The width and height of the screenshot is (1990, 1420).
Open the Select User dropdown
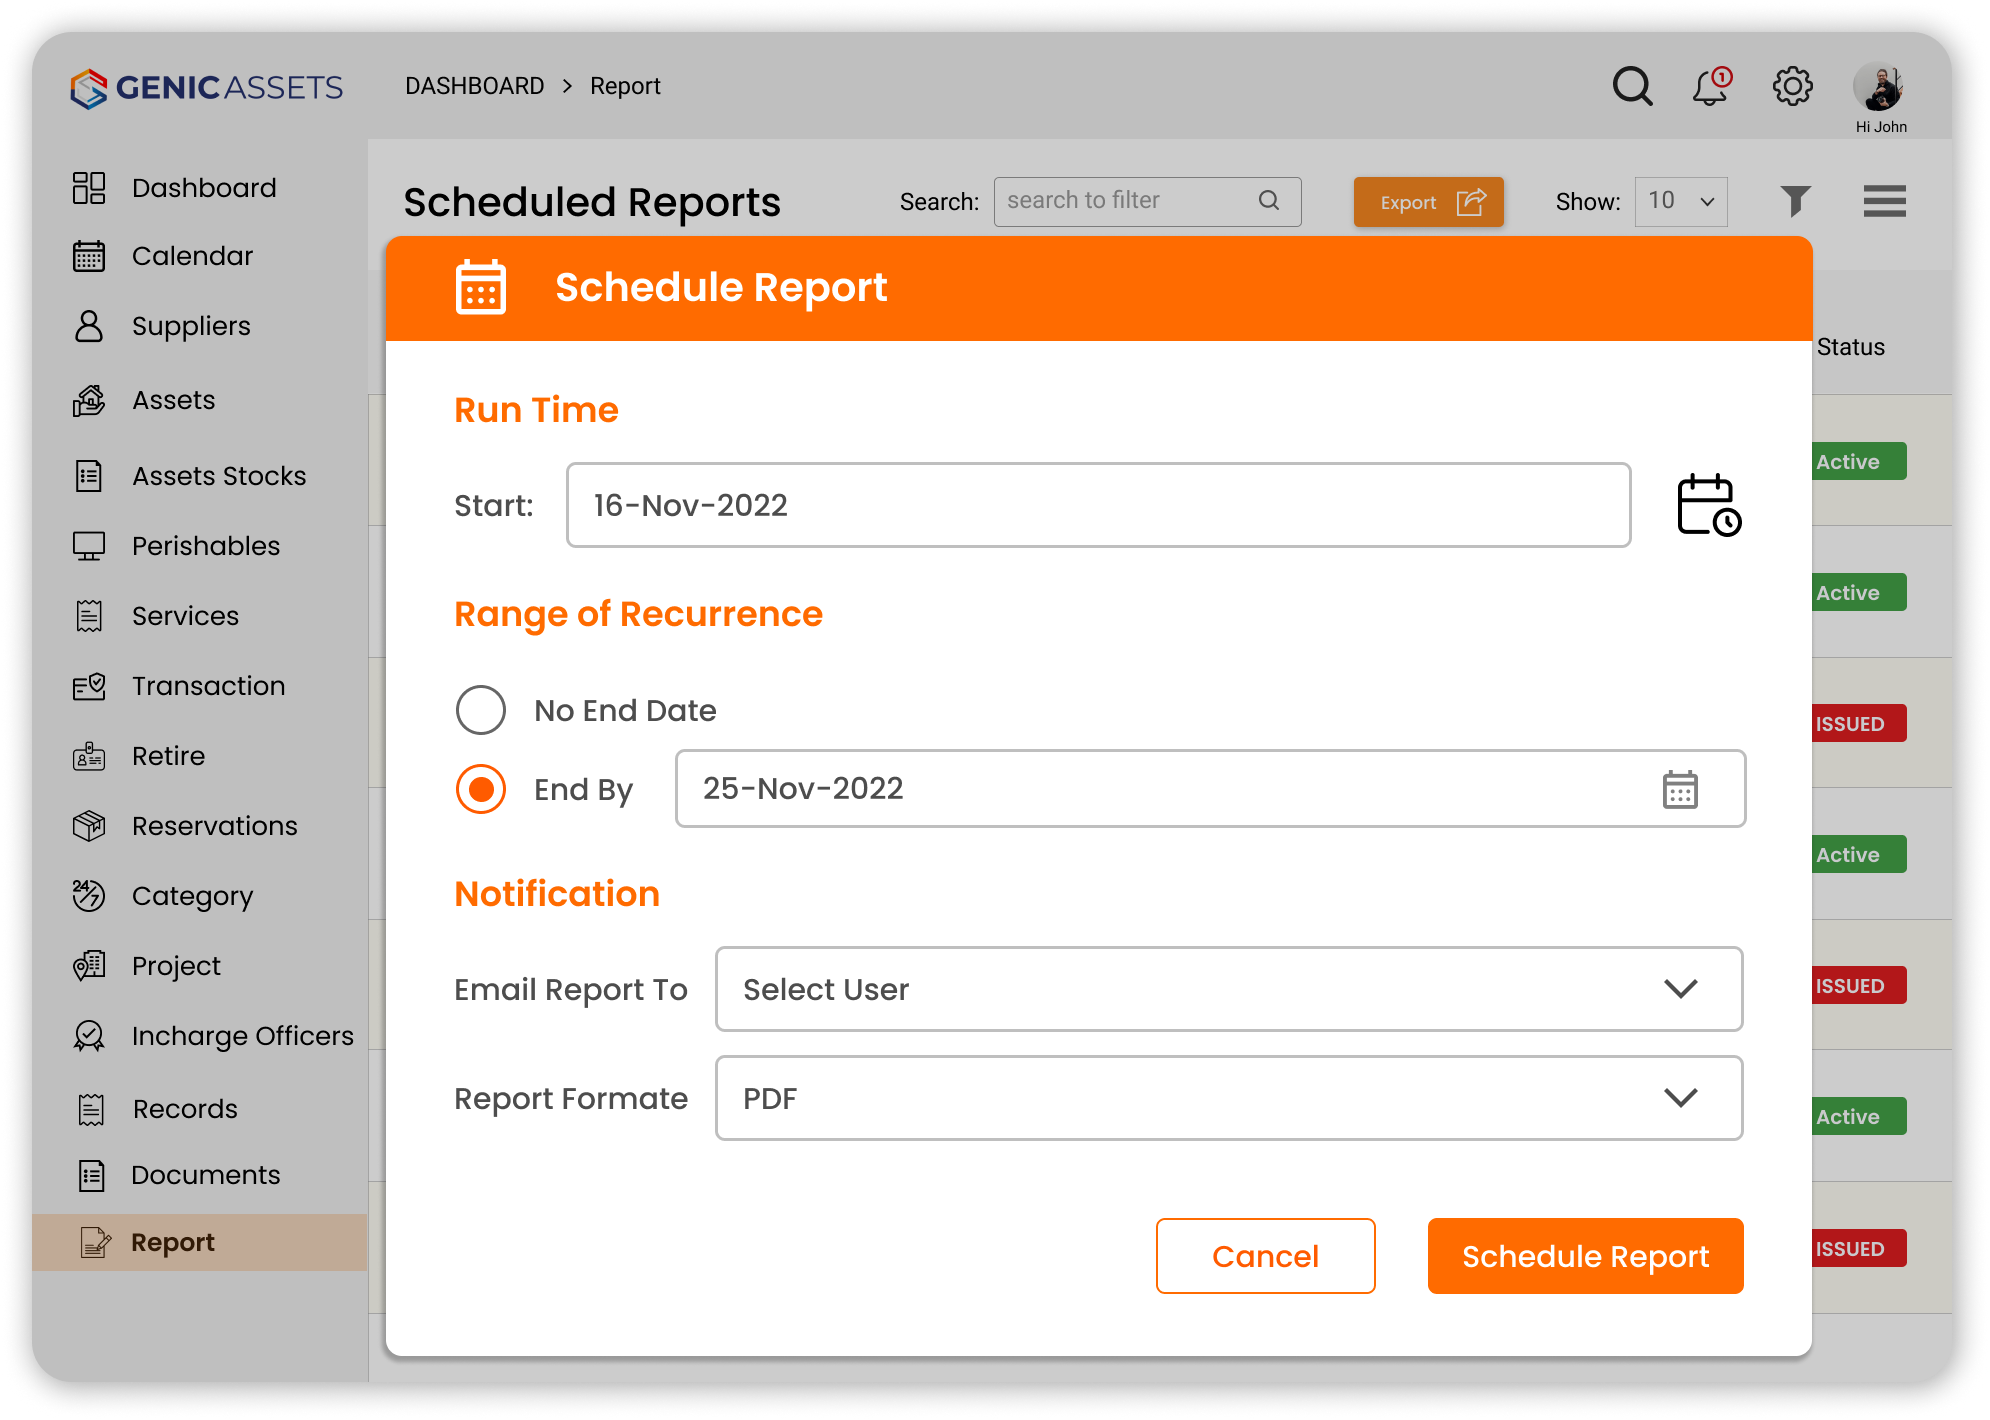tap(1228, 989)
